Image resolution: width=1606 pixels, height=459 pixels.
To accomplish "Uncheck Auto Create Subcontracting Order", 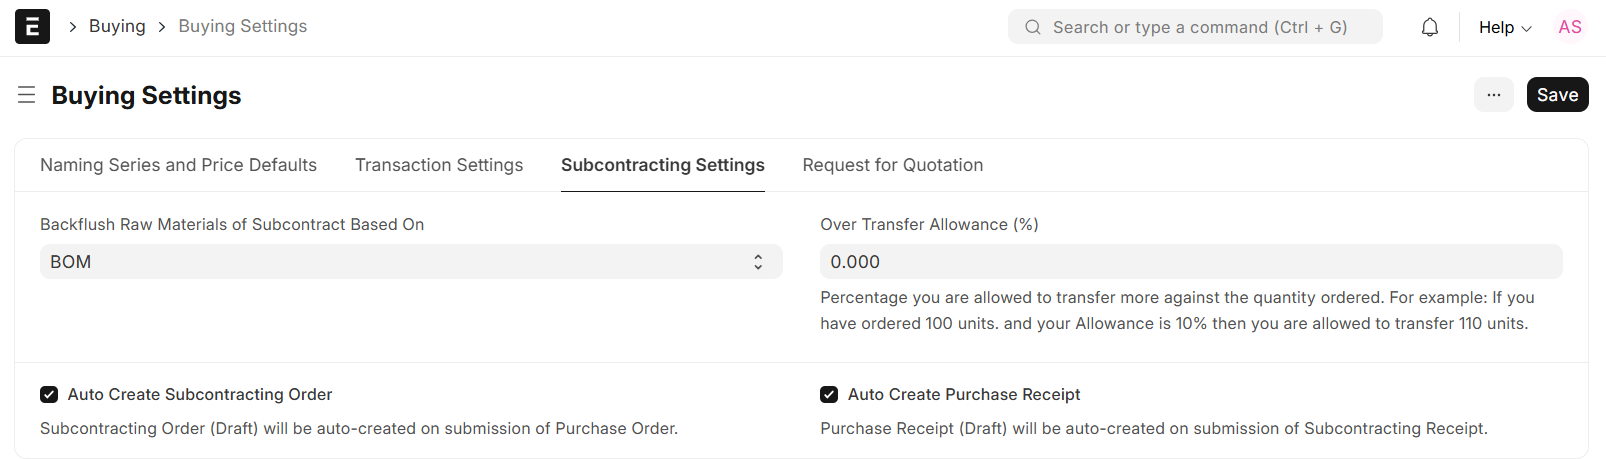I will pyautogui.click(x=49, y=395).
